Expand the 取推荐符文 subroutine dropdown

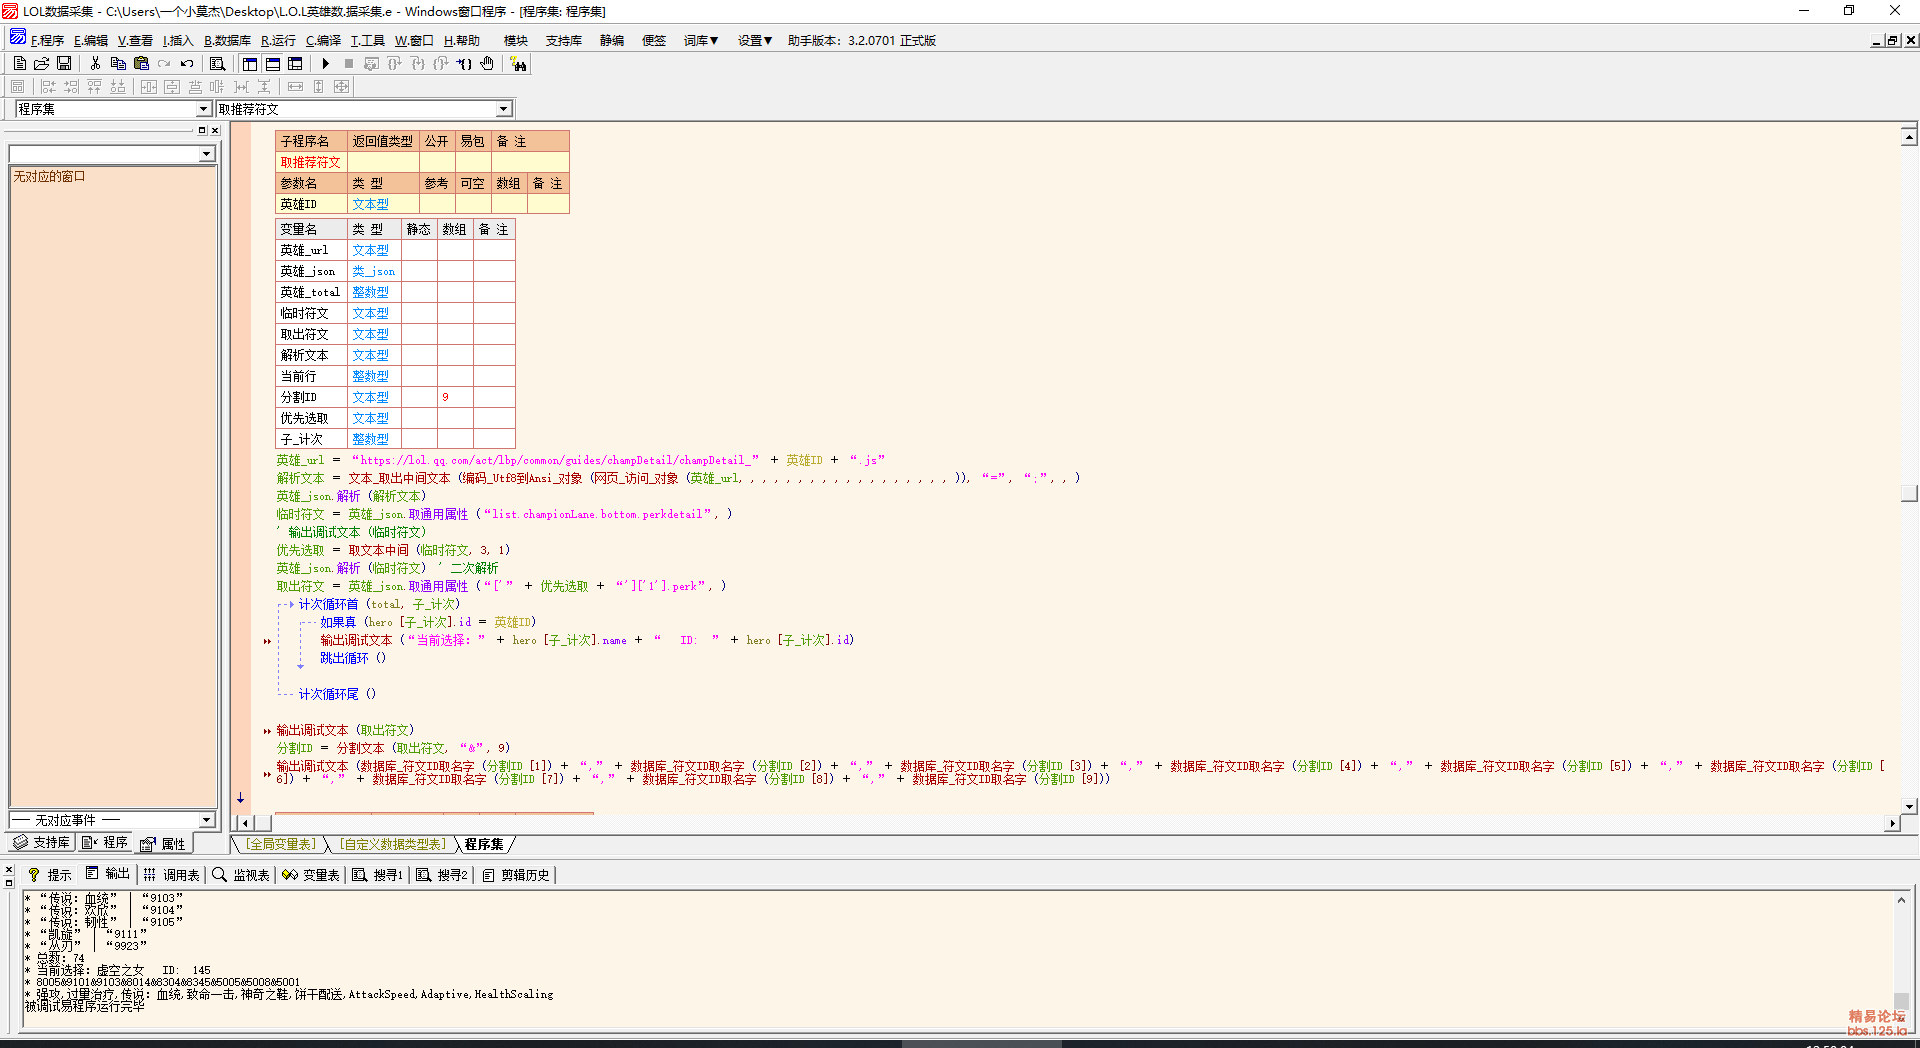pos(503,109)
